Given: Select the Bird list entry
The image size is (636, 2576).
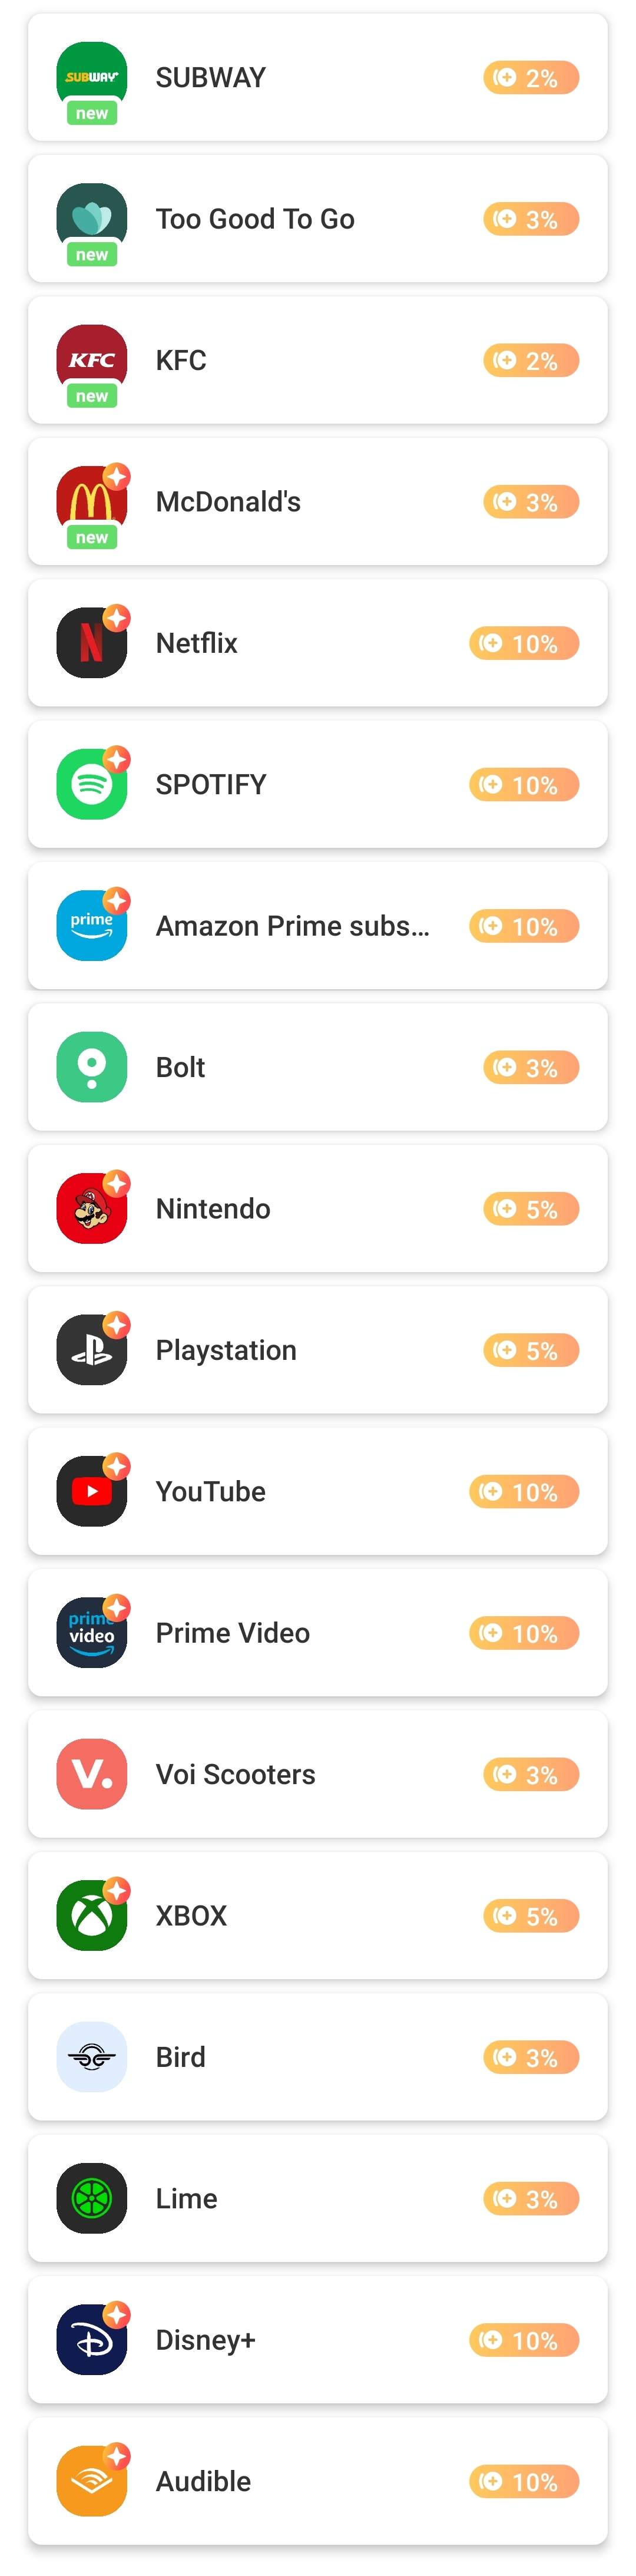Looking at the screenshot, I should point(318,2057).
